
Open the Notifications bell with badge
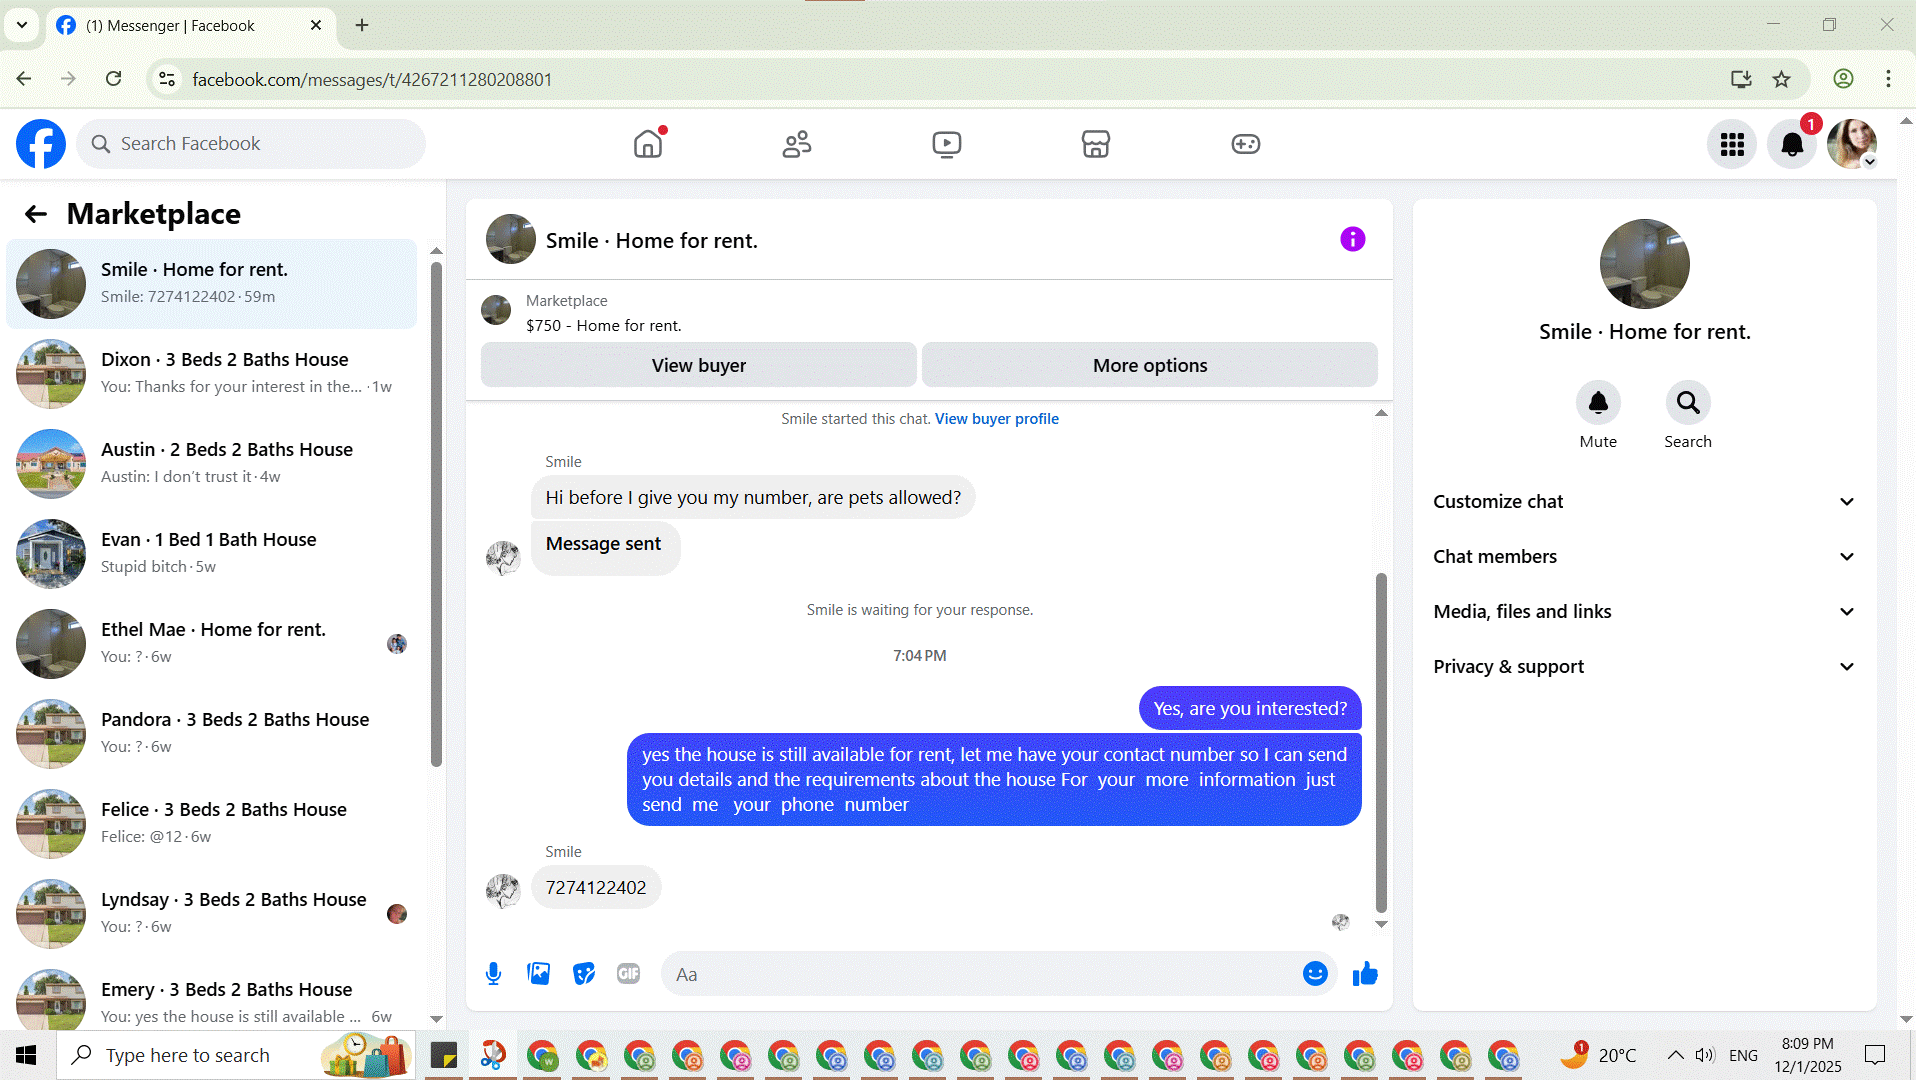[1792, 144]
